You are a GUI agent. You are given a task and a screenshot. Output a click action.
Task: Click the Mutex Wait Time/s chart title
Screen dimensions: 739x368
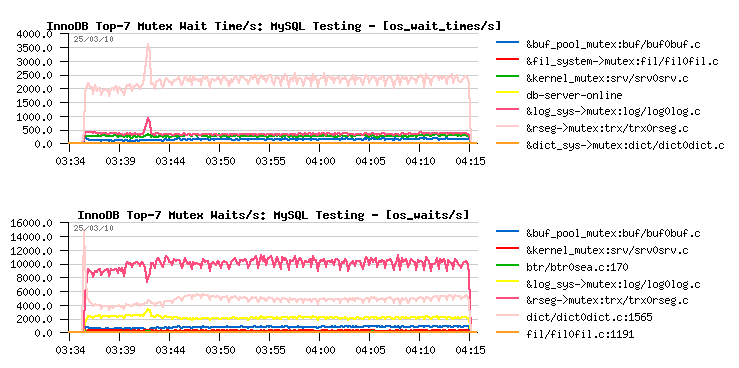273,26
